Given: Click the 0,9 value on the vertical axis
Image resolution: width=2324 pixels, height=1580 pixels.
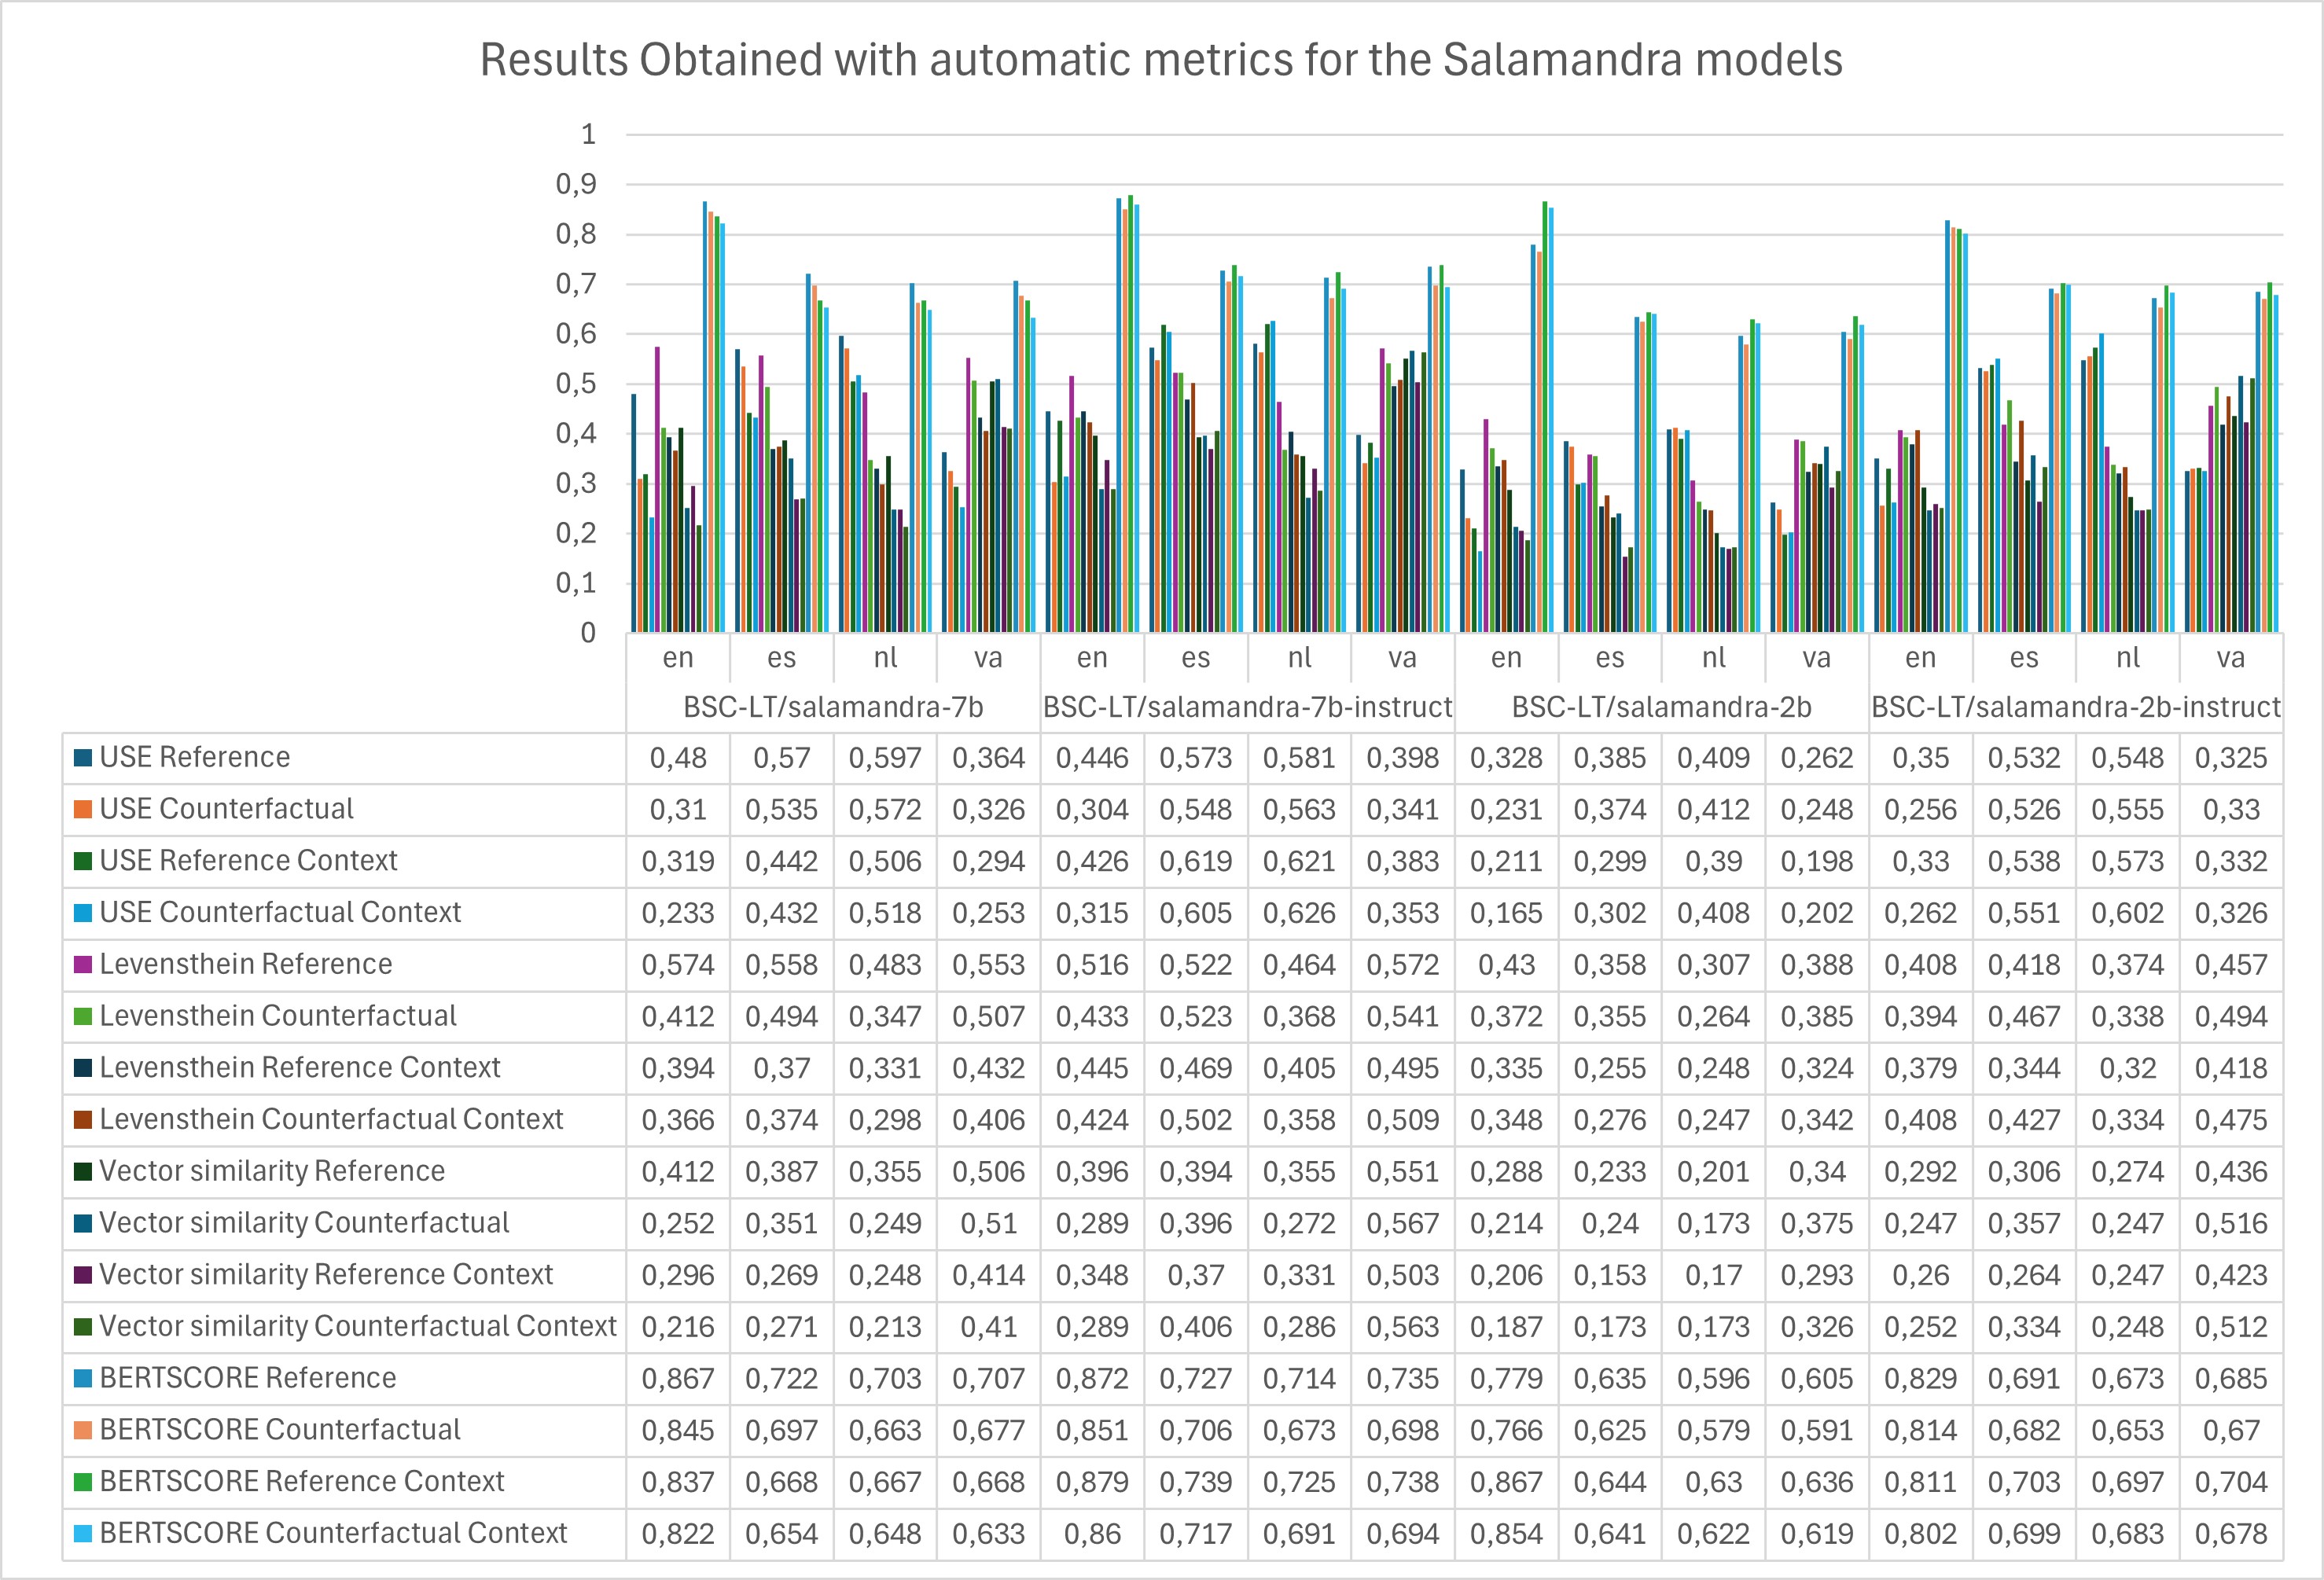Looking at the screenshot, I should [x=576, y=184].
